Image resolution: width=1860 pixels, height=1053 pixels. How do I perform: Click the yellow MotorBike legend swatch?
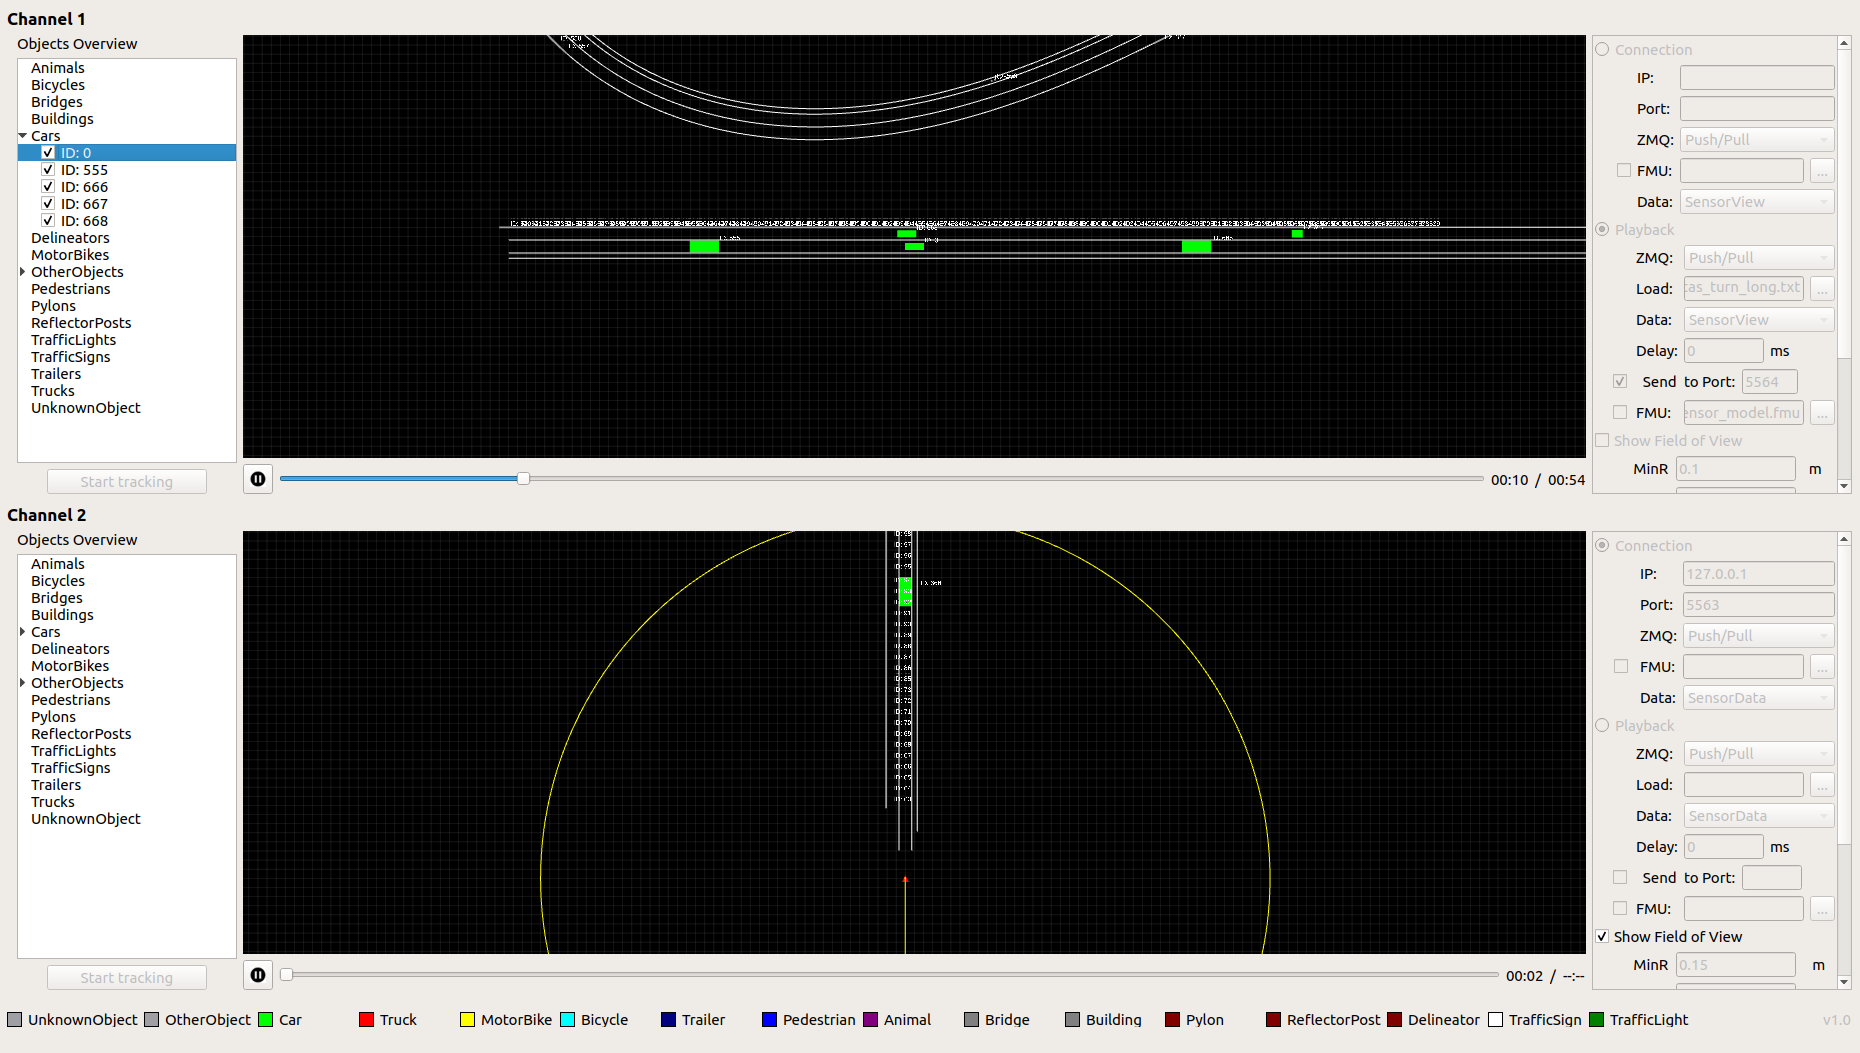coord(467,1020)
